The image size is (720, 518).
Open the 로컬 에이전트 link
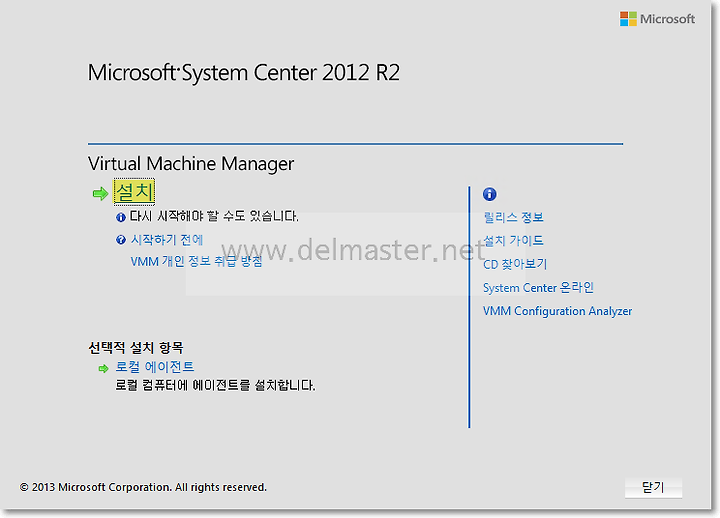(x=154, y=366)
